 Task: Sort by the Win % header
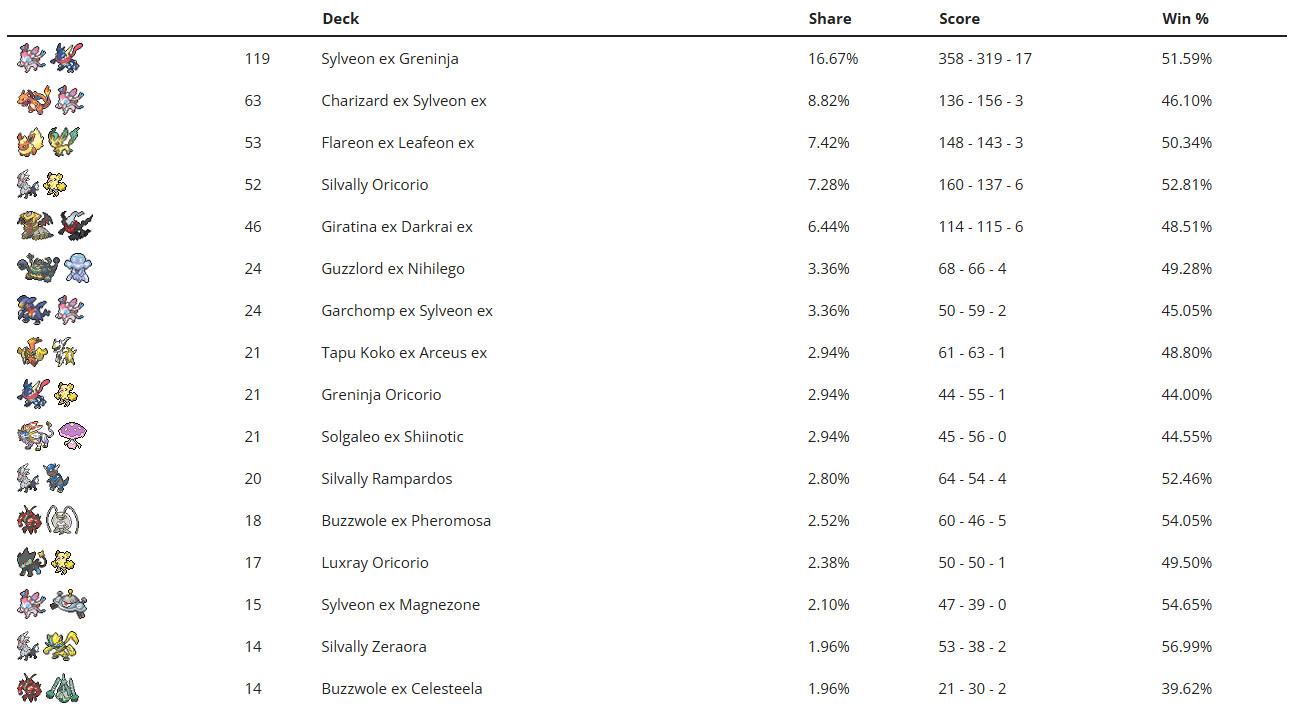pos(1185,18)
